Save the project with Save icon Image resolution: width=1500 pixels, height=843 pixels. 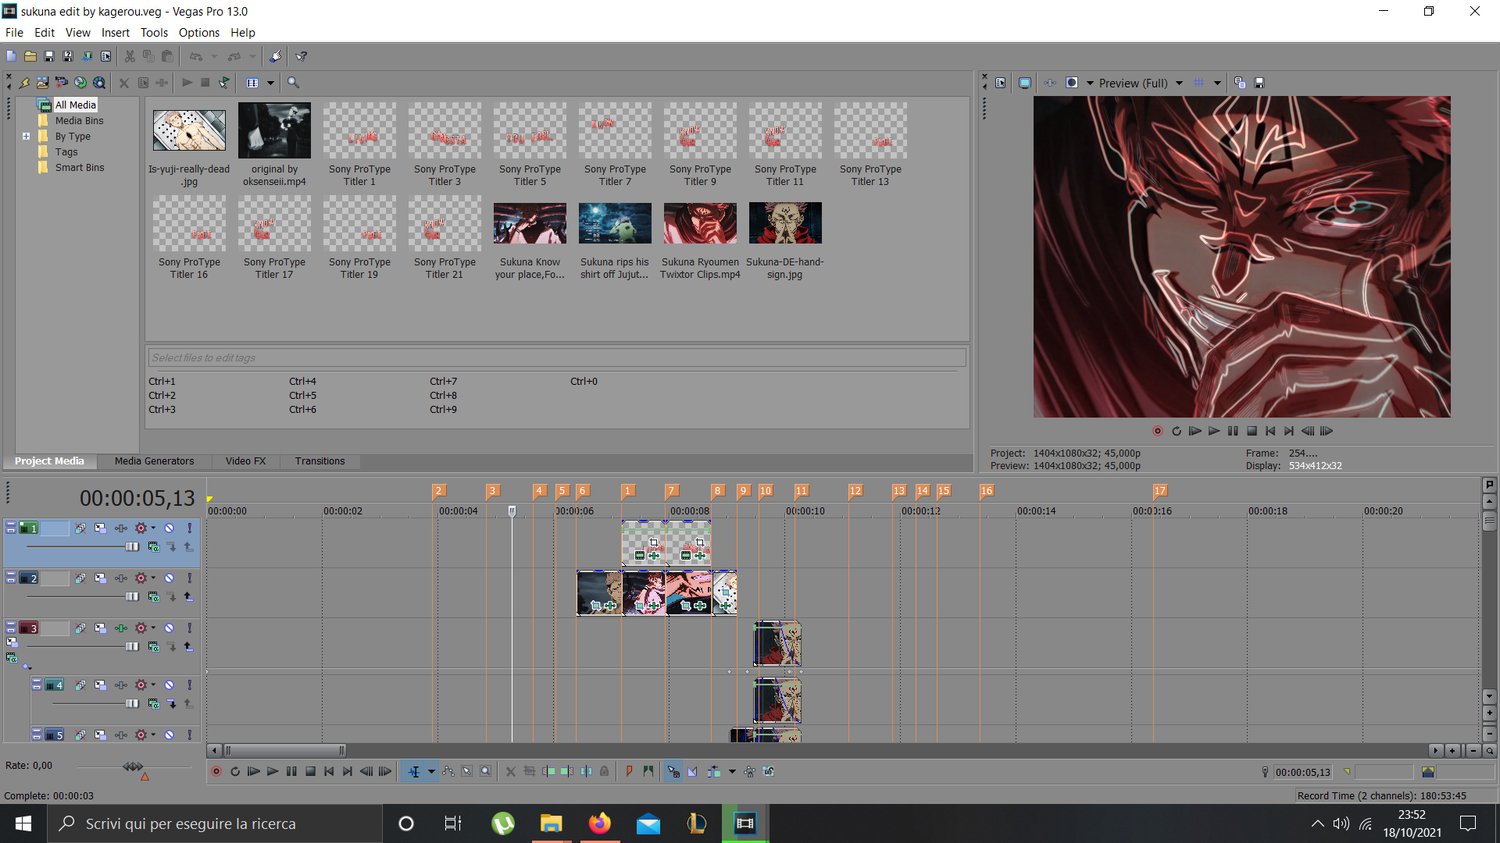[49, 56]
